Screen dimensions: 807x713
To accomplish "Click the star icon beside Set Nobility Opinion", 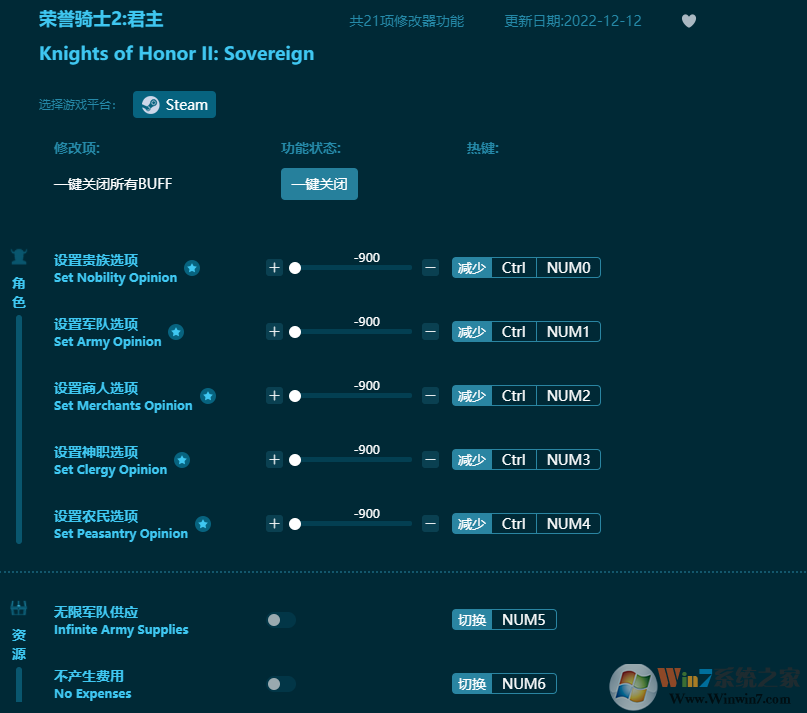I will pyautogui.click(x=192, y=268).
